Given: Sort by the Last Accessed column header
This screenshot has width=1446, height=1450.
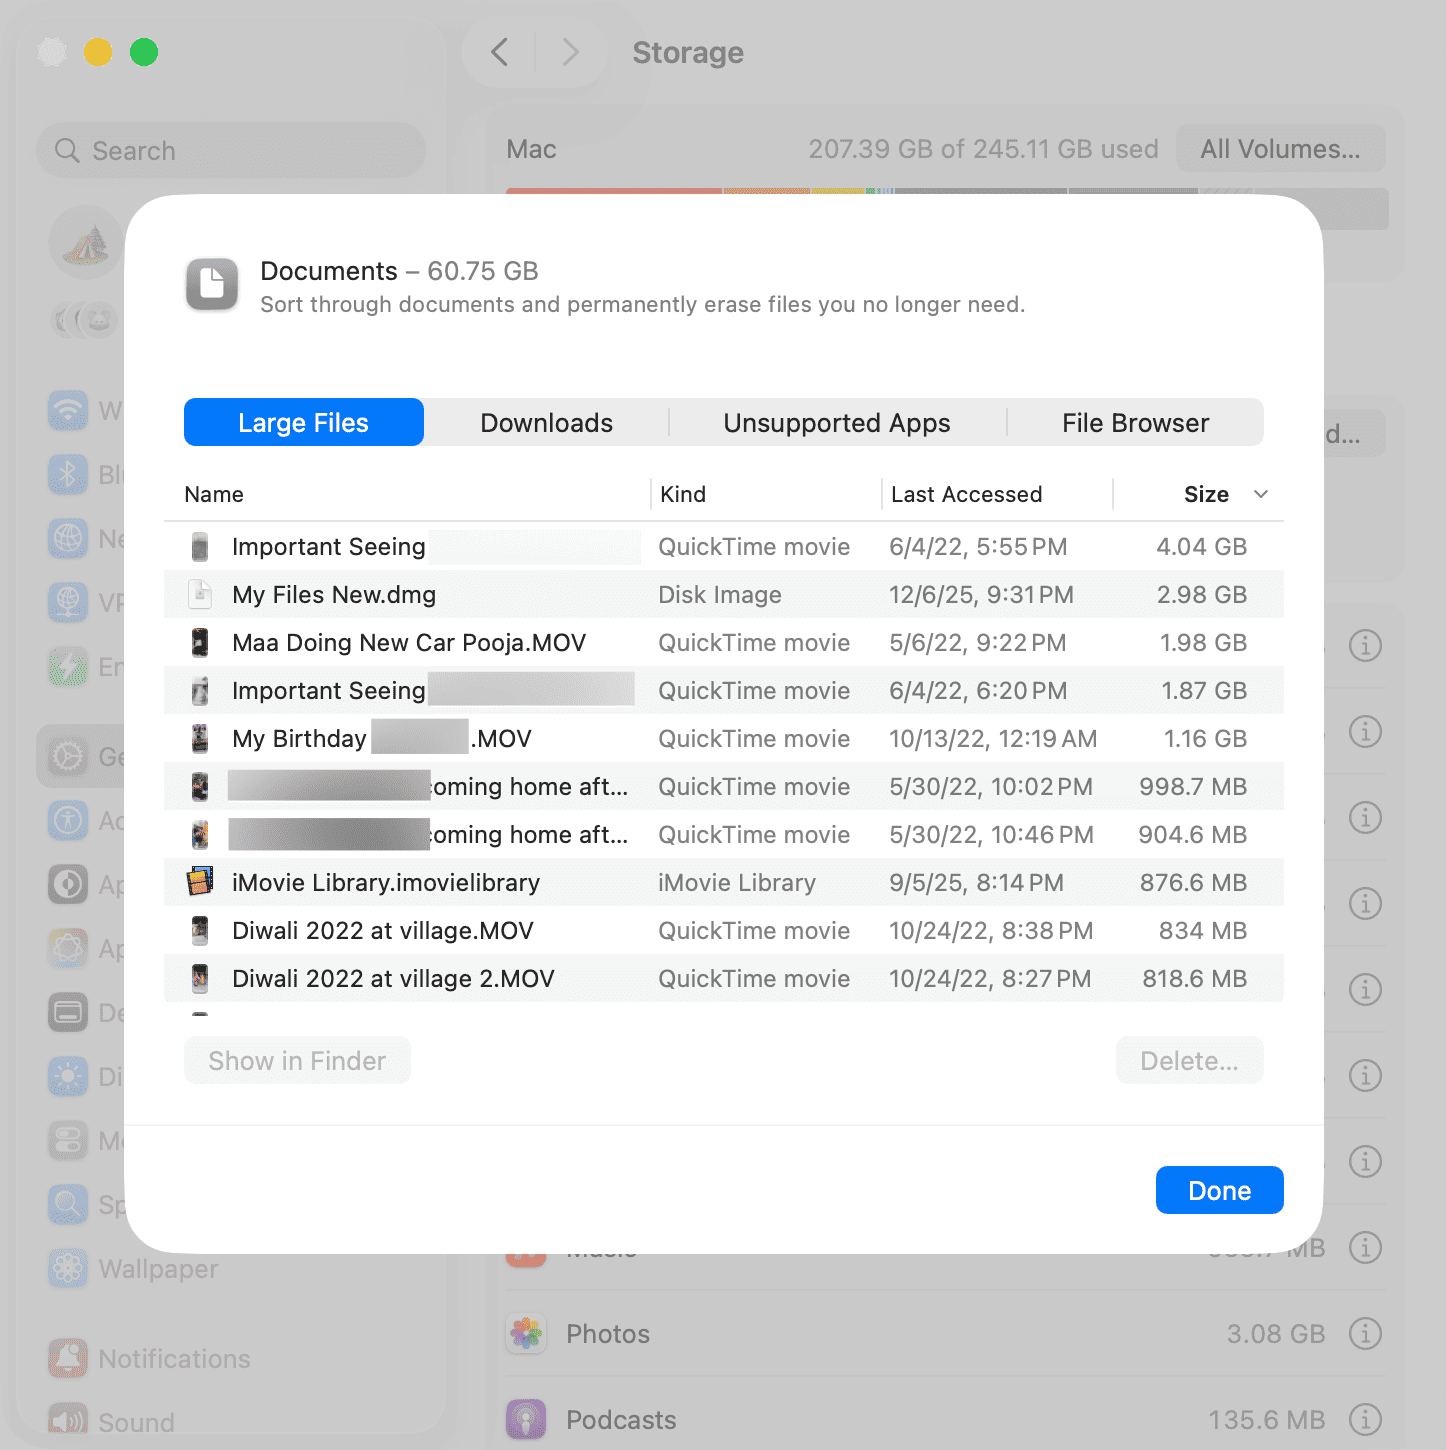Looking at the screenshot, I should point(966,494).
